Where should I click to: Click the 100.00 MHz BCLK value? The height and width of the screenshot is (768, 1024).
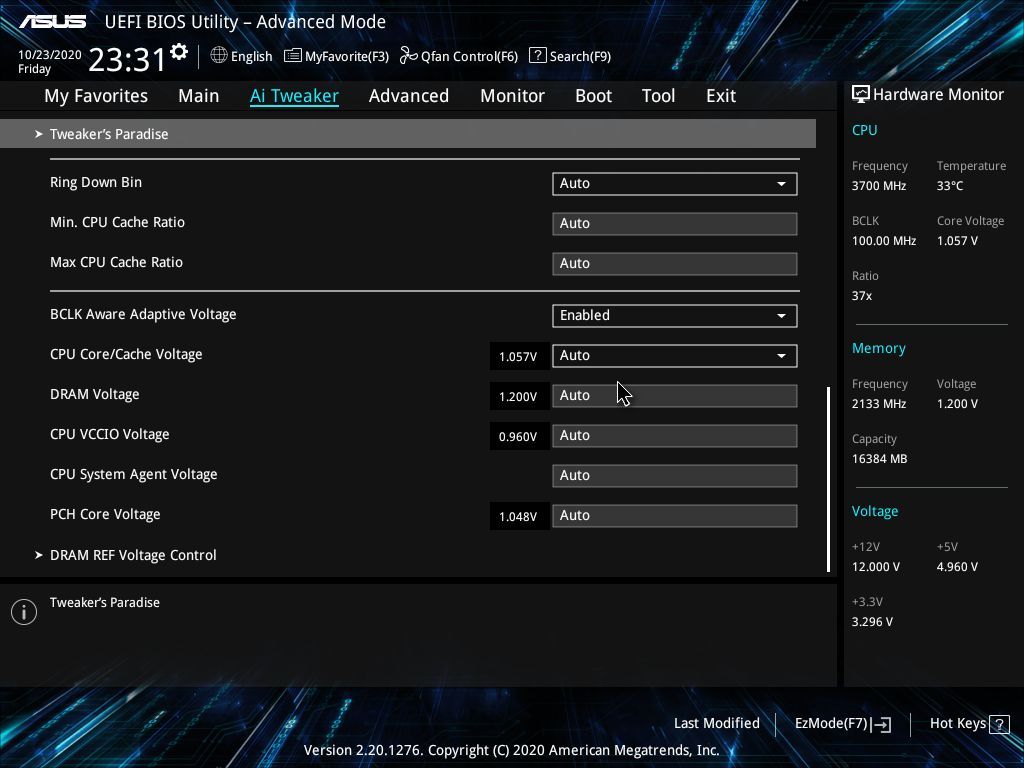click(884, 241)
